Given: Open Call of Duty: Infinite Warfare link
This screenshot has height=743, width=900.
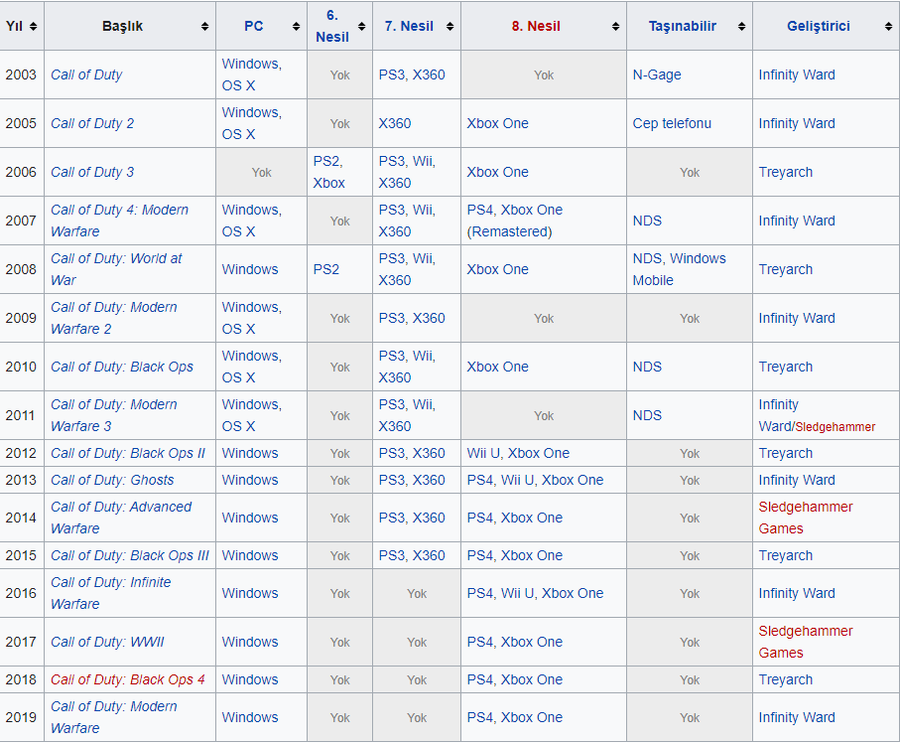Looking at the screenshot, I should tap(111, 593).
